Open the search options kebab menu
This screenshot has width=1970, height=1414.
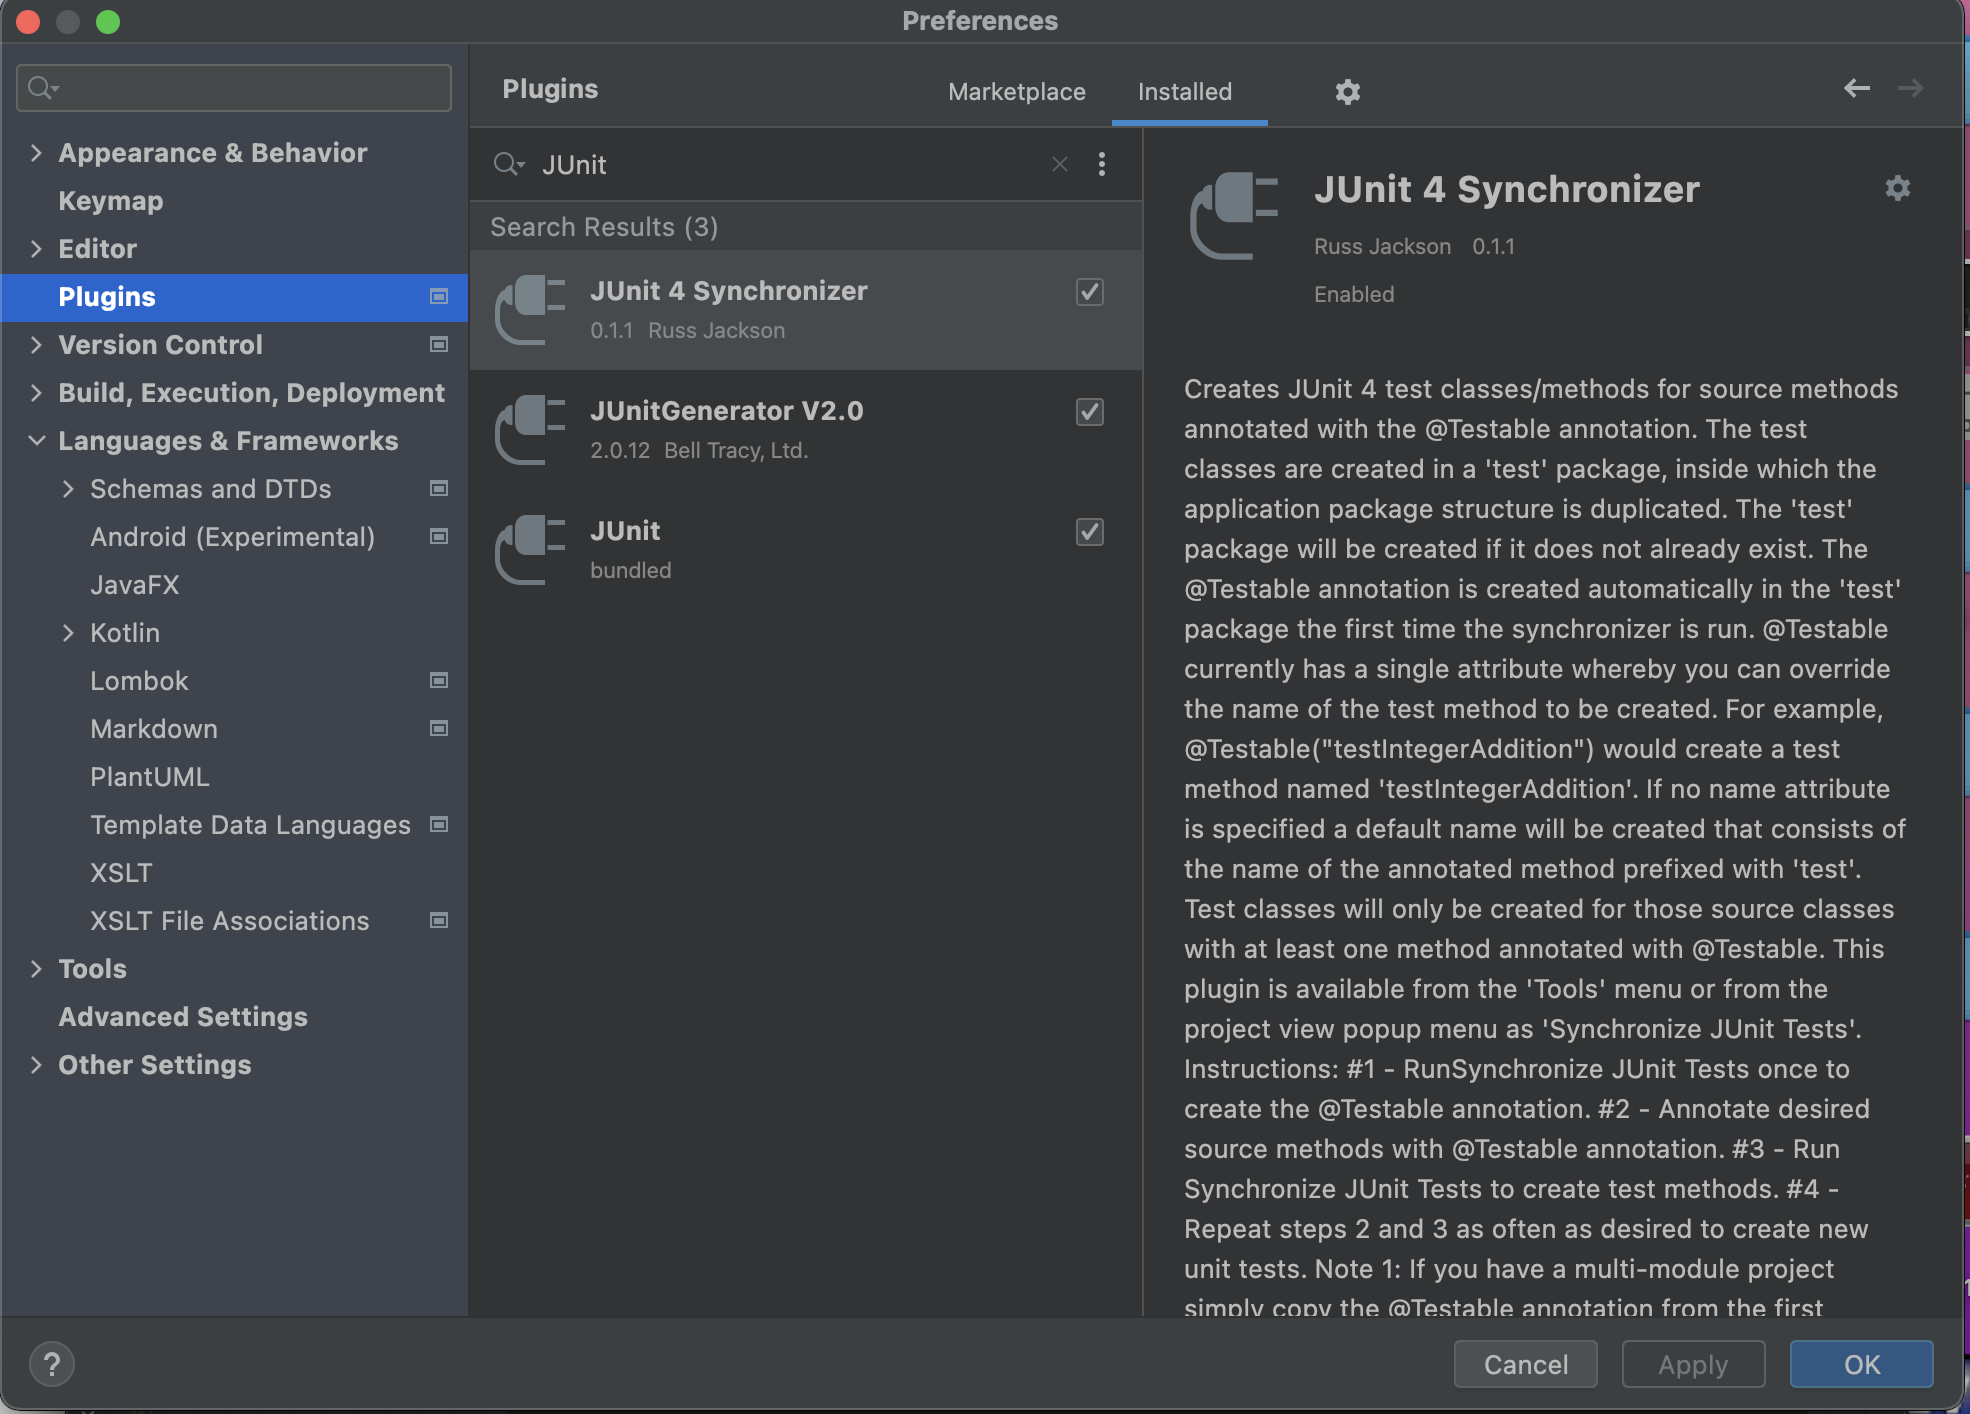click(x=1101, y=164)
